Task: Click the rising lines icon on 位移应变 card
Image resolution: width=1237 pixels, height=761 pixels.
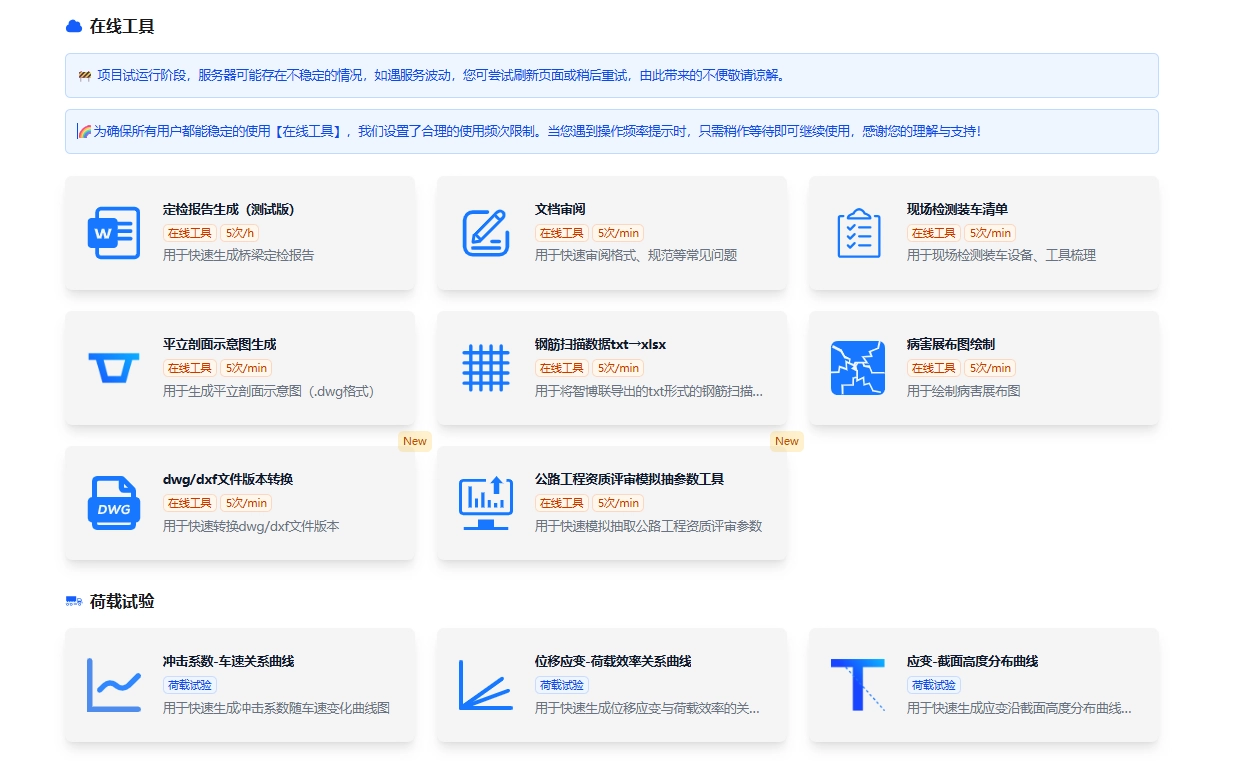Action: [486, 686]
